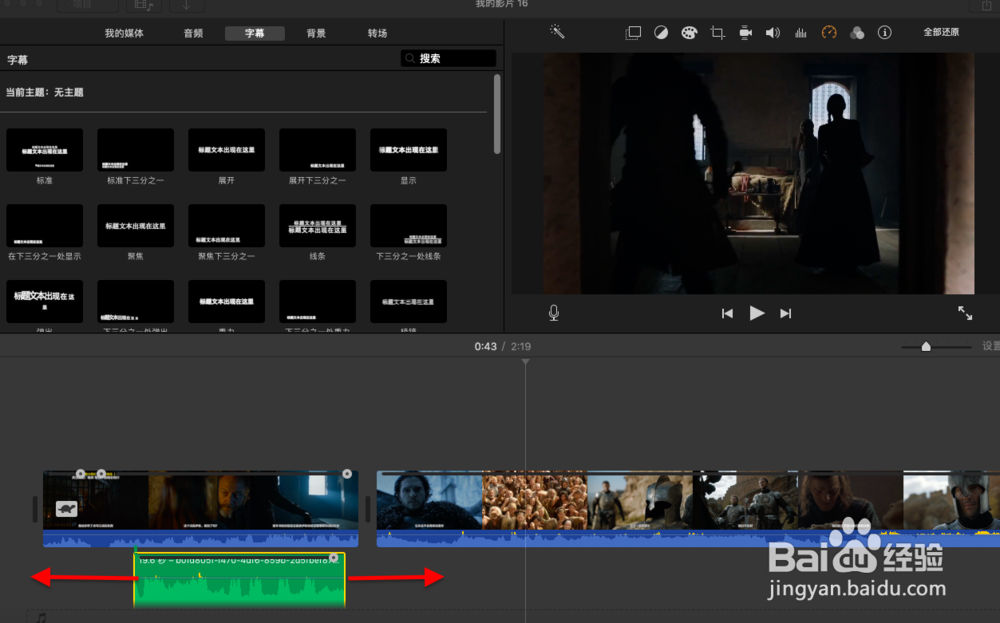Play the movie in the viewer
This screenshot has width=1000, height=623.
point(756,313)
